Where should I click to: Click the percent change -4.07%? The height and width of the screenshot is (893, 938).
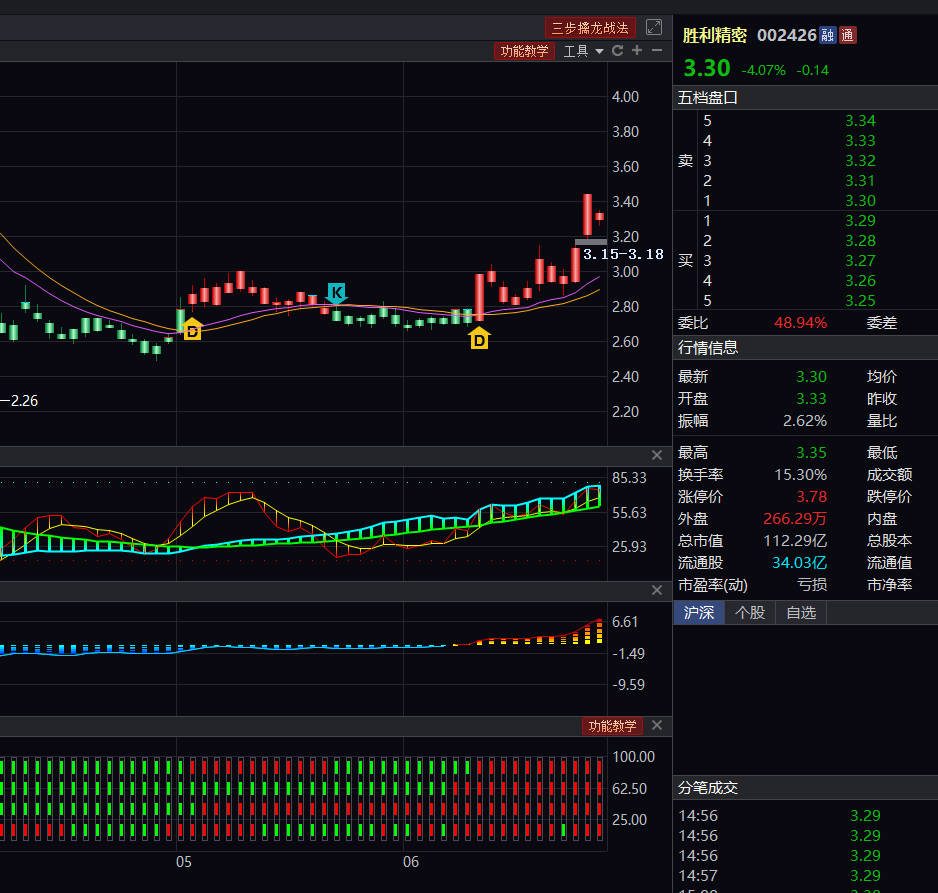pos(763,70)
